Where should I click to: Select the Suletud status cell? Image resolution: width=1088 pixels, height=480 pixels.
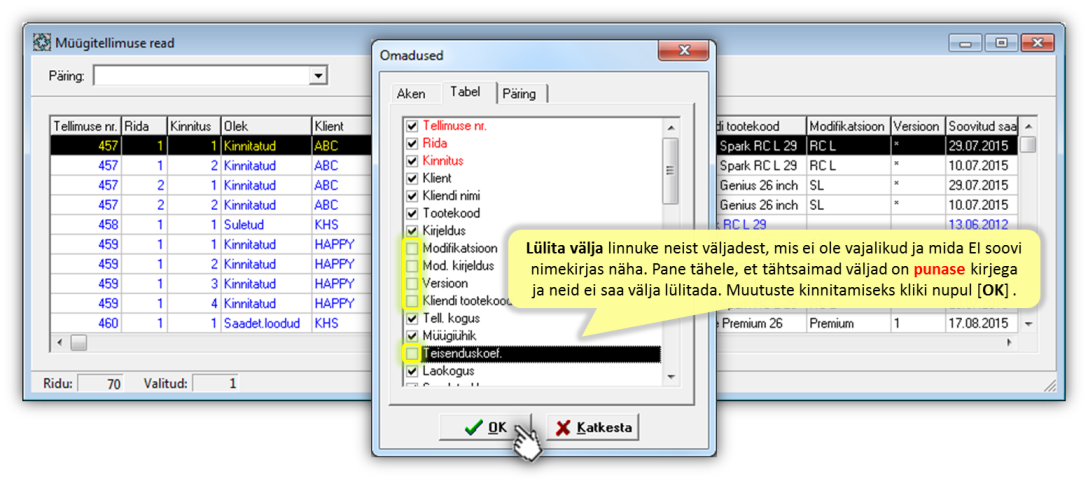[266, 225]
